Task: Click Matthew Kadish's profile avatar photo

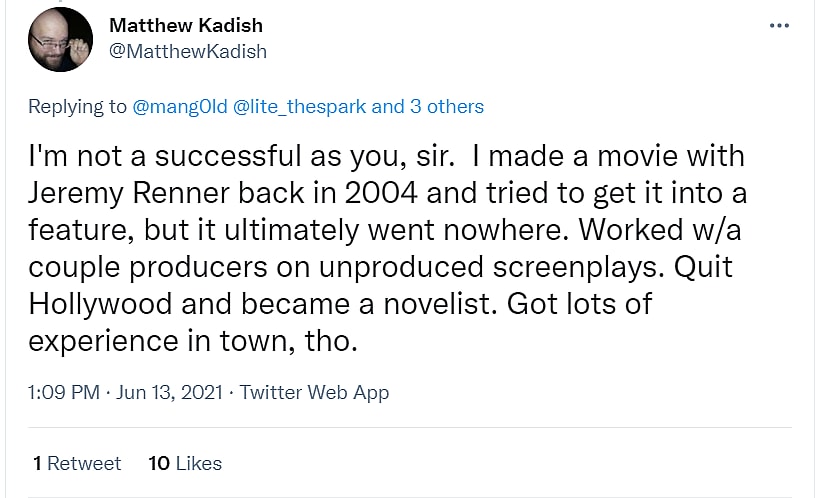Action: coord(60,39)
